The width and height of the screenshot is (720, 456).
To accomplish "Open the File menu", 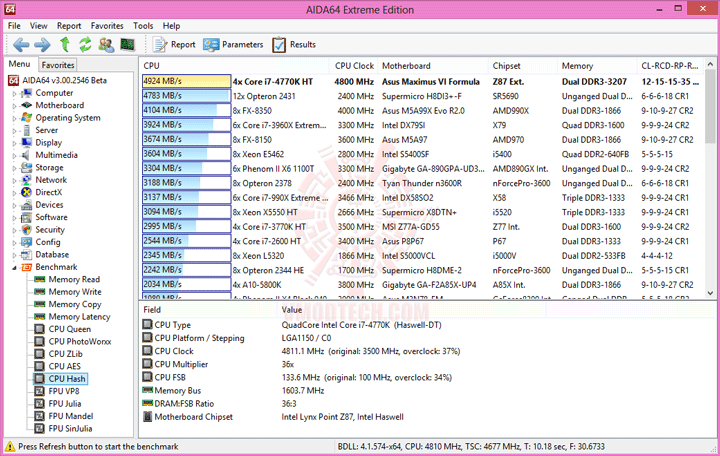I will click(x=14, y=26).
